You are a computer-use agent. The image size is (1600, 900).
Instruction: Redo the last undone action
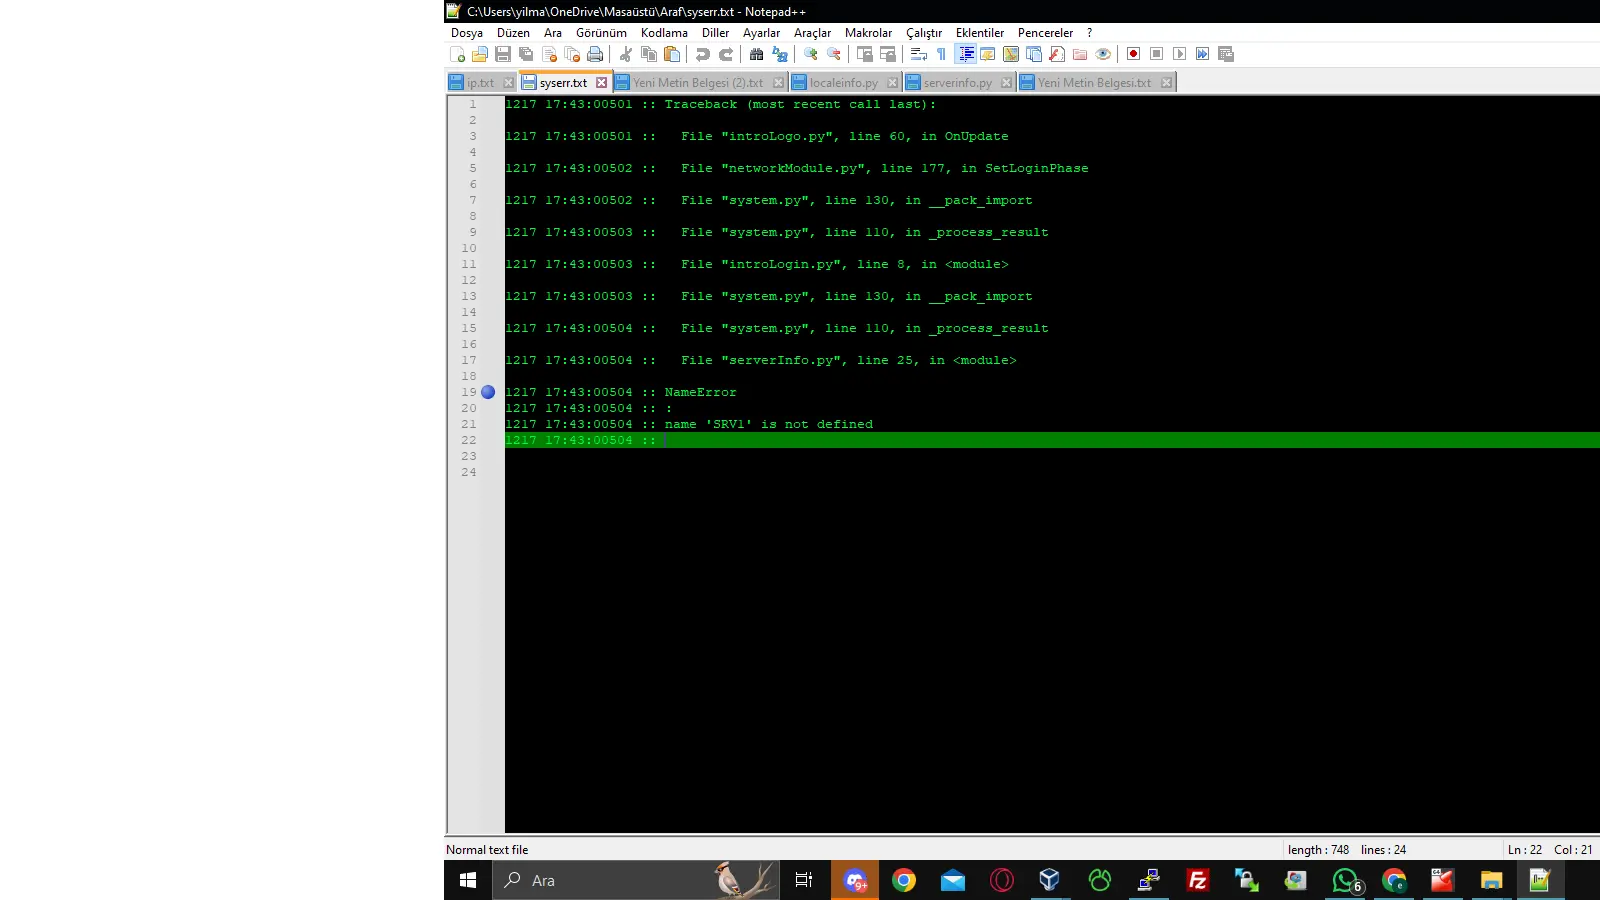(726, 54)
